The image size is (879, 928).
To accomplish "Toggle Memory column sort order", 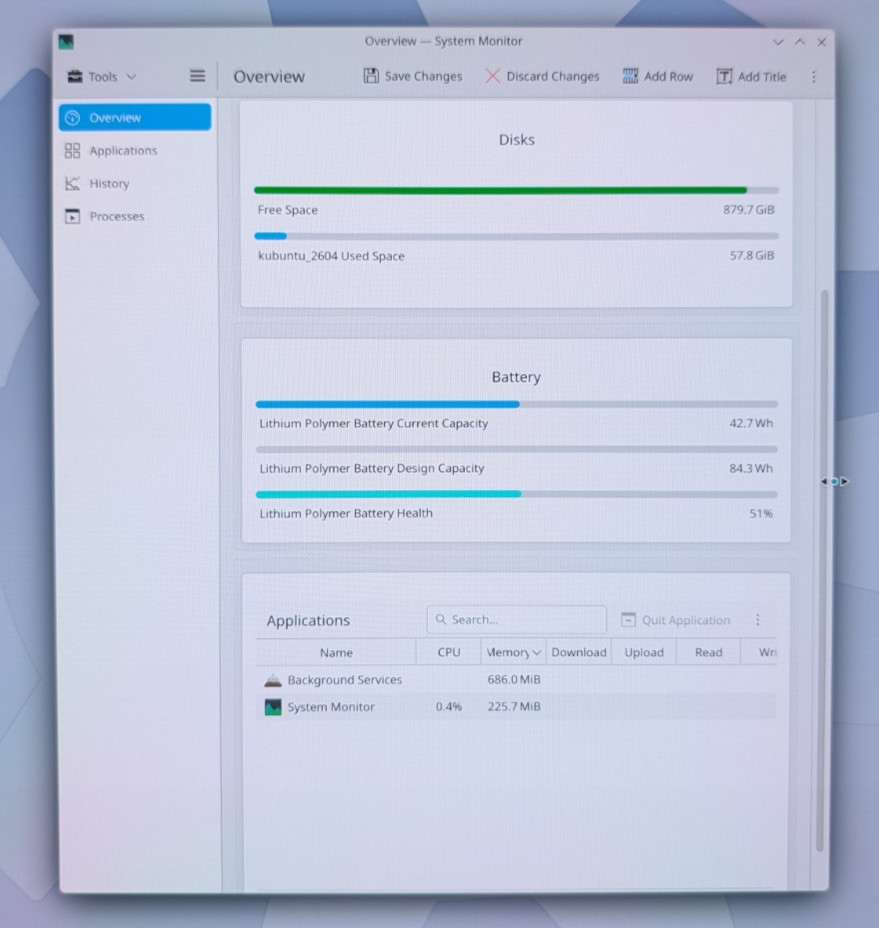I will tap(513, 652).
